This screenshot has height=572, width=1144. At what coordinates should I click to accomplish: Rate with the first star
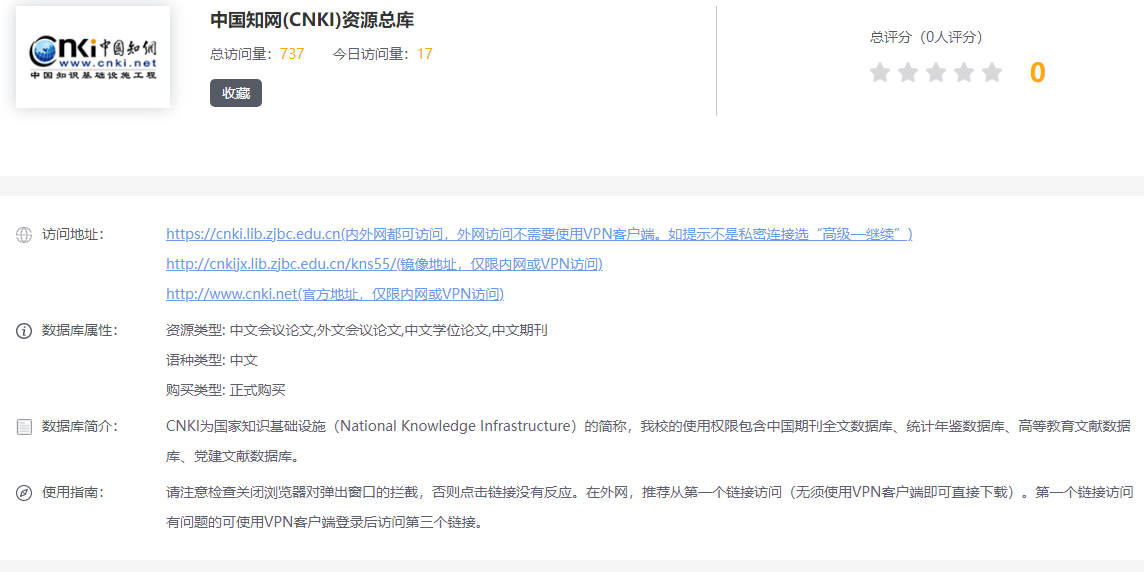click(x=880, y=72)
